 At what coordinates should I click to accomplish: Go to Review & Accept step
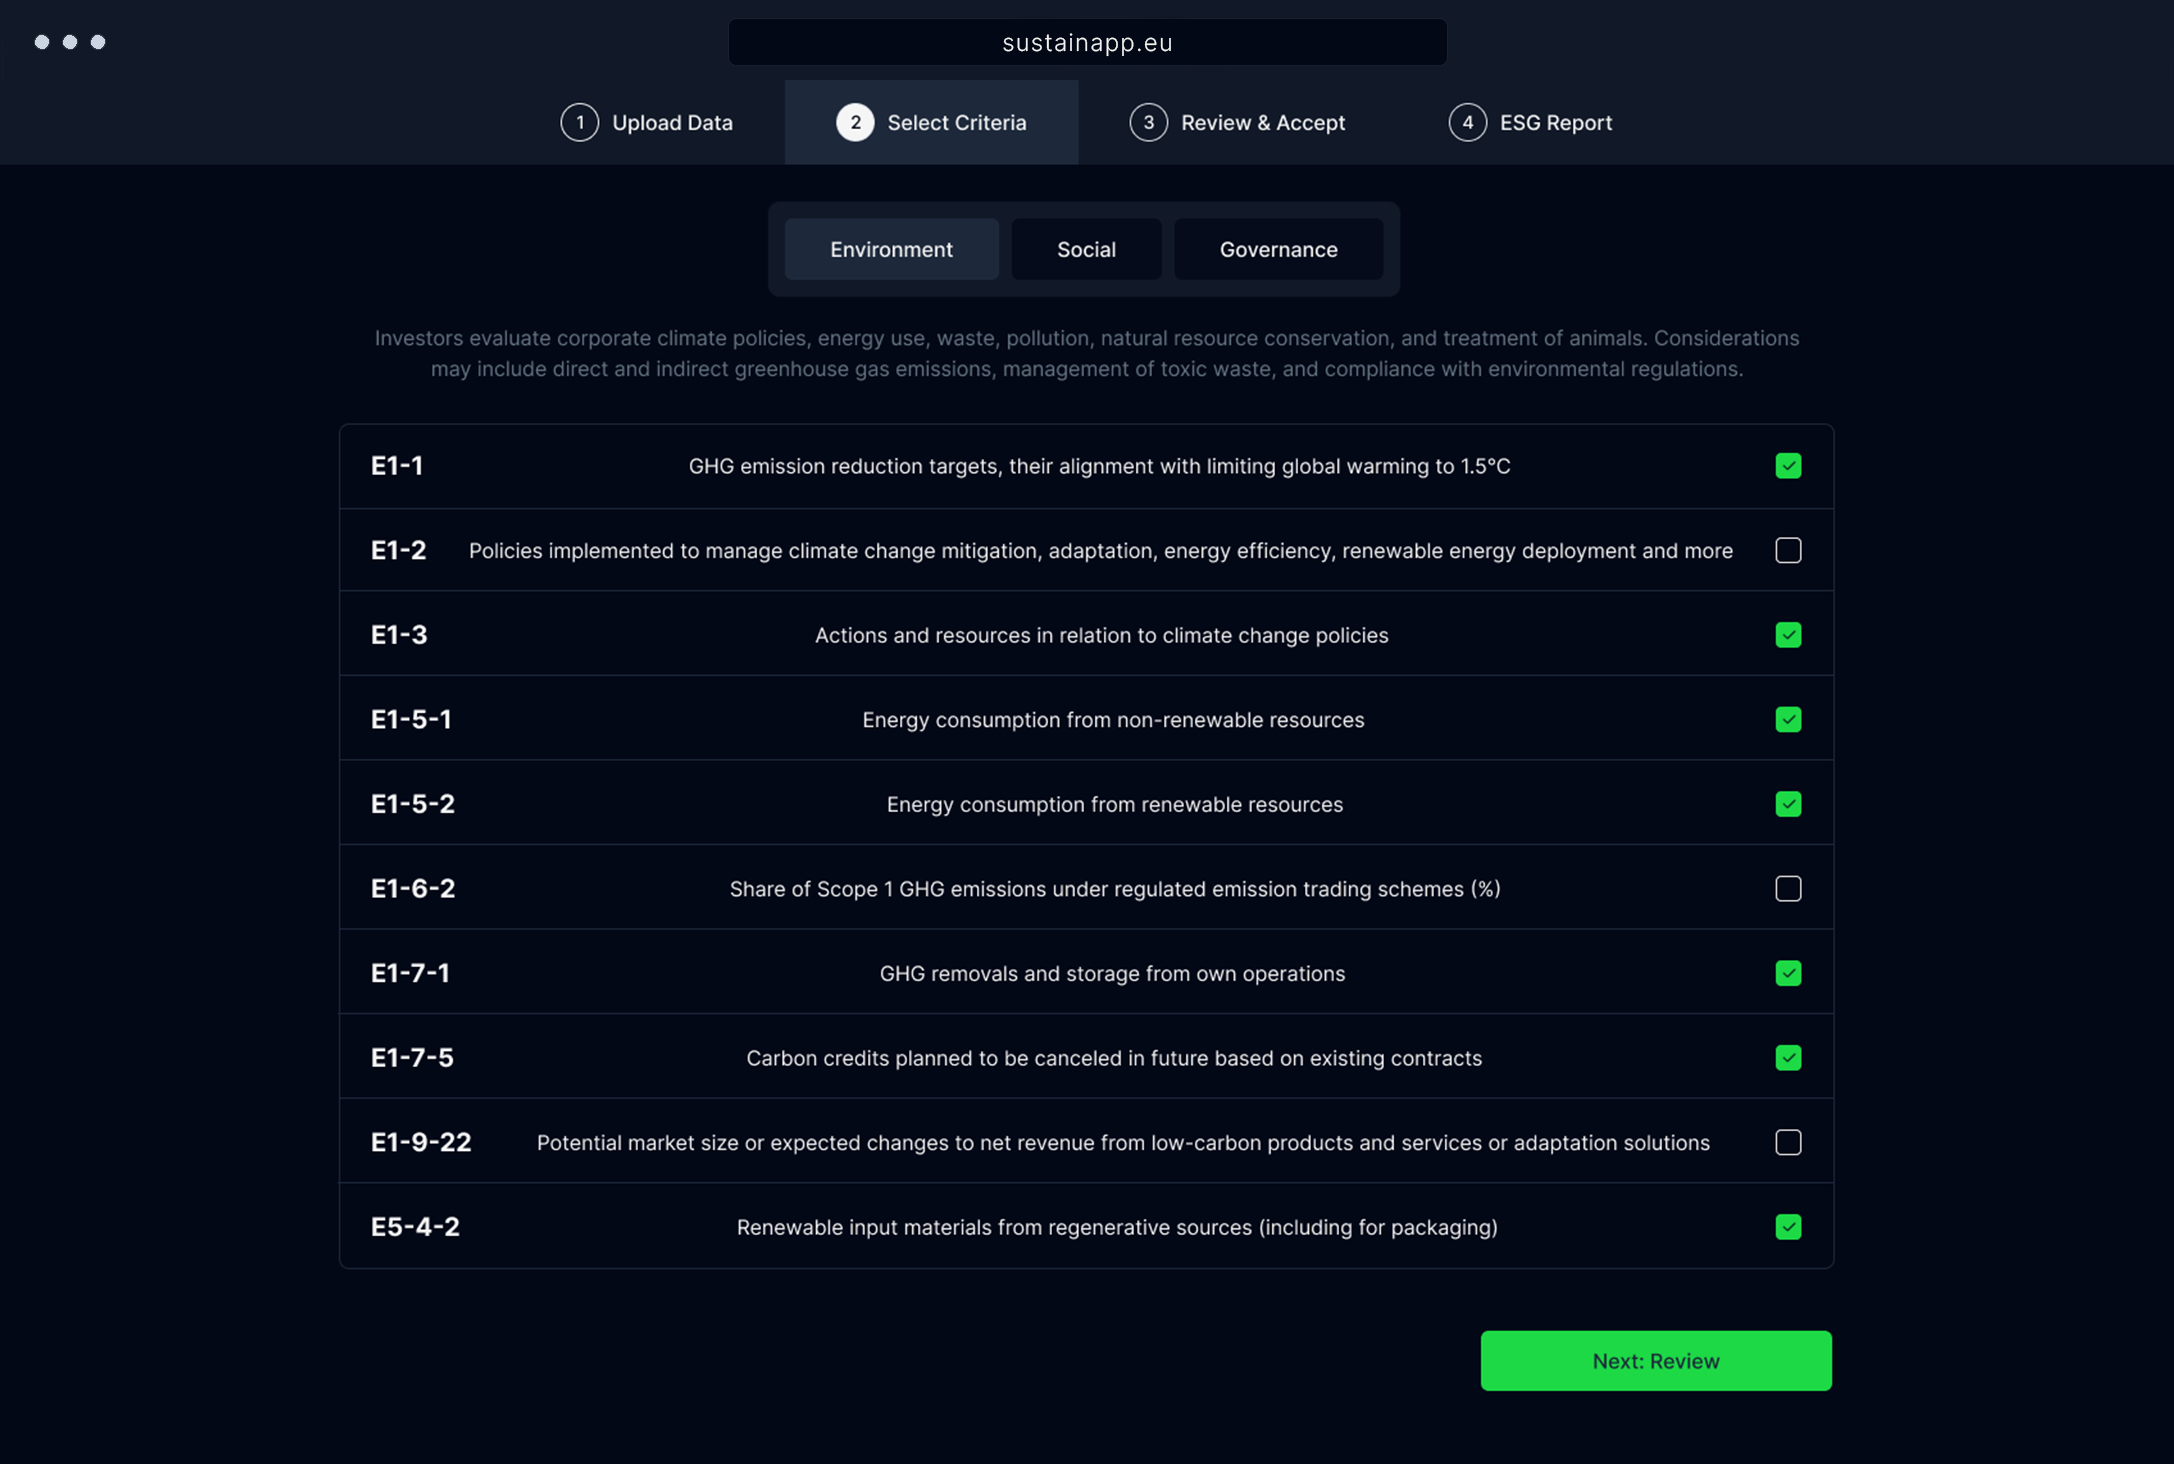(1262, 122)
